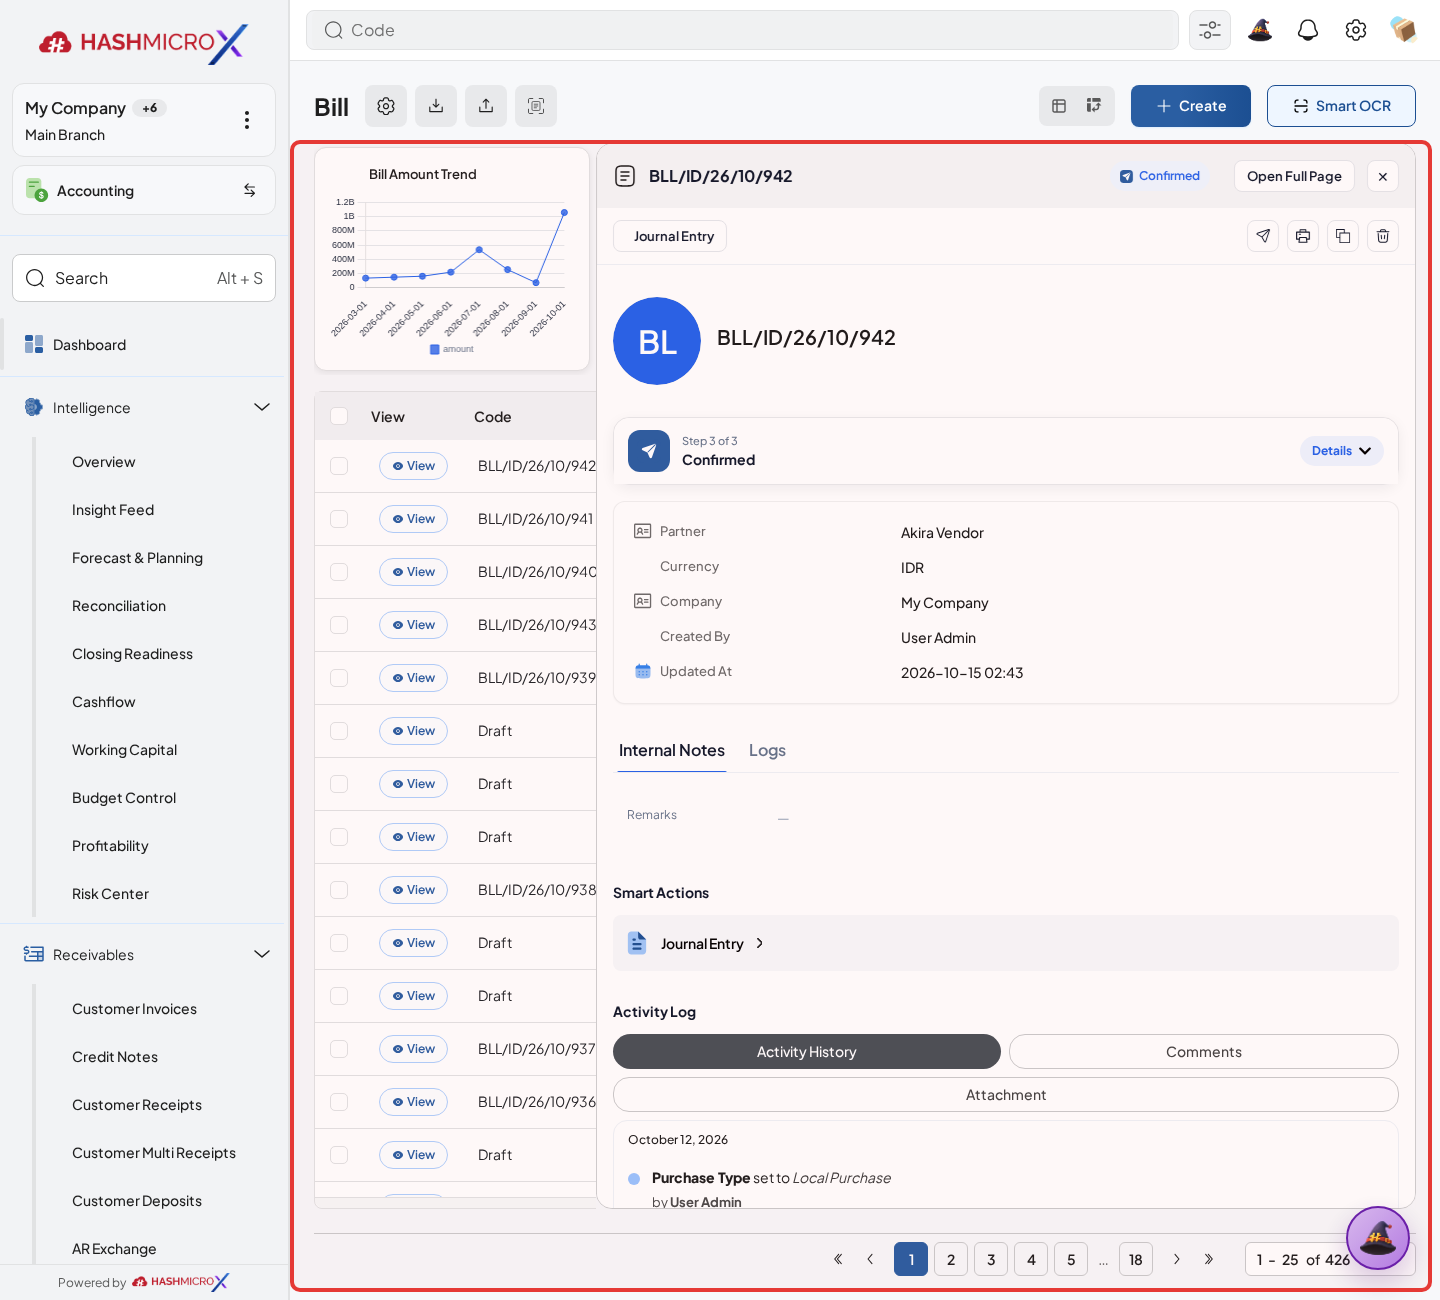Expand Journal Entry smart action chevron
Image resolution: width=1440 pixels, height=1300 pixels.
pyautogui.click(x=760, y=943)
